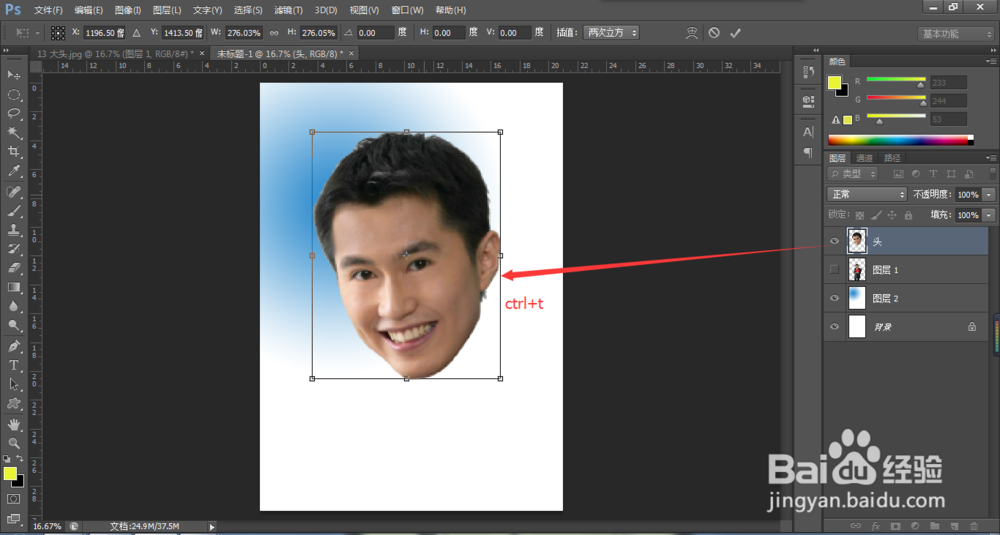Viewport: 1000px width, 535px height.
Task: Open the Layers panel flyout menu
Action: click(x=990, y=158)
